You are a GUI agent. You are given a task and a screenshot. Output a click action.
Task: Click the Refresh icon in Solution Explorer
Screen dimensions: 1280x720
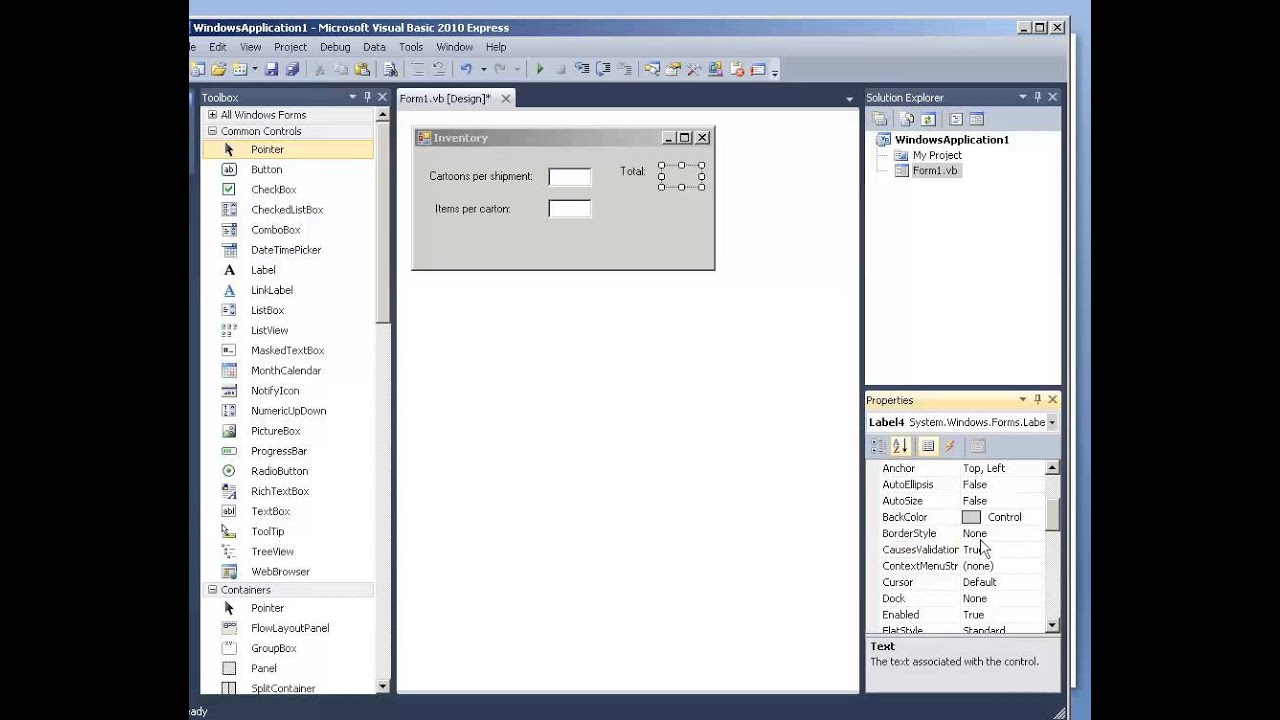click(x=928, y=119)
